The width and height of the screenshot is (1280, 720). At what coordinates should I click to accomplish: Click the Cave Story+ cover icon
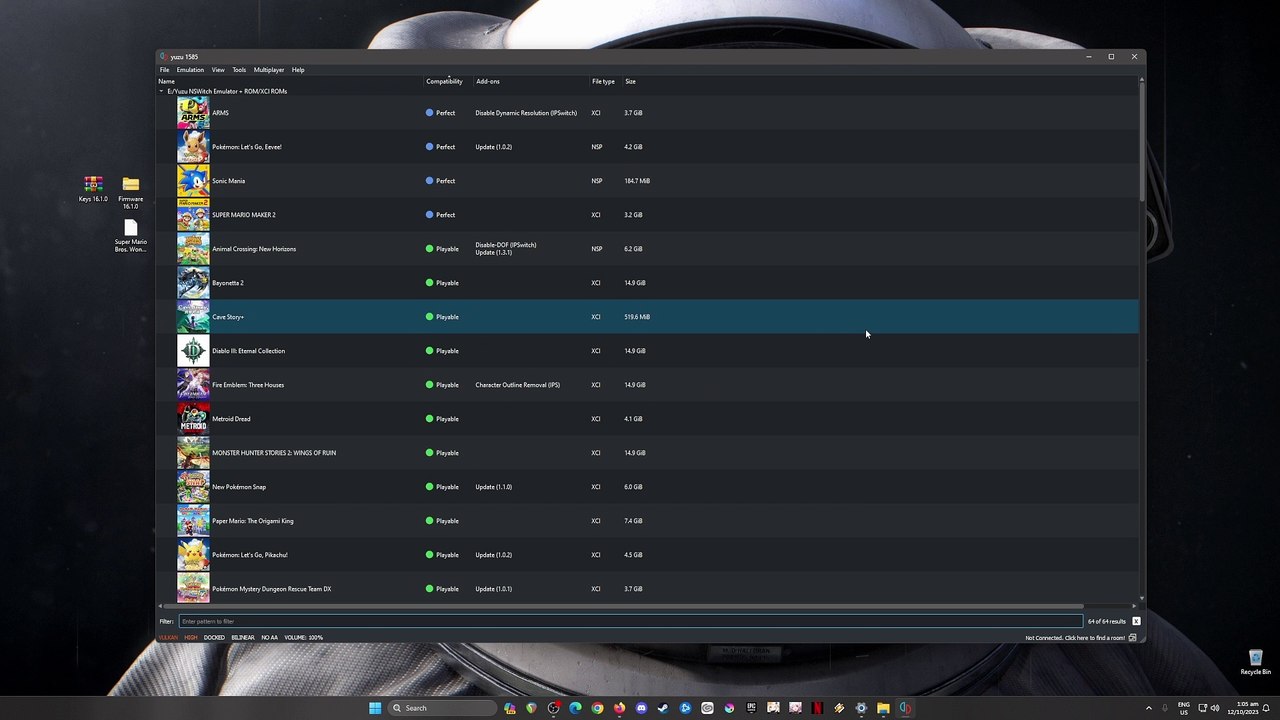coord(193,317)
